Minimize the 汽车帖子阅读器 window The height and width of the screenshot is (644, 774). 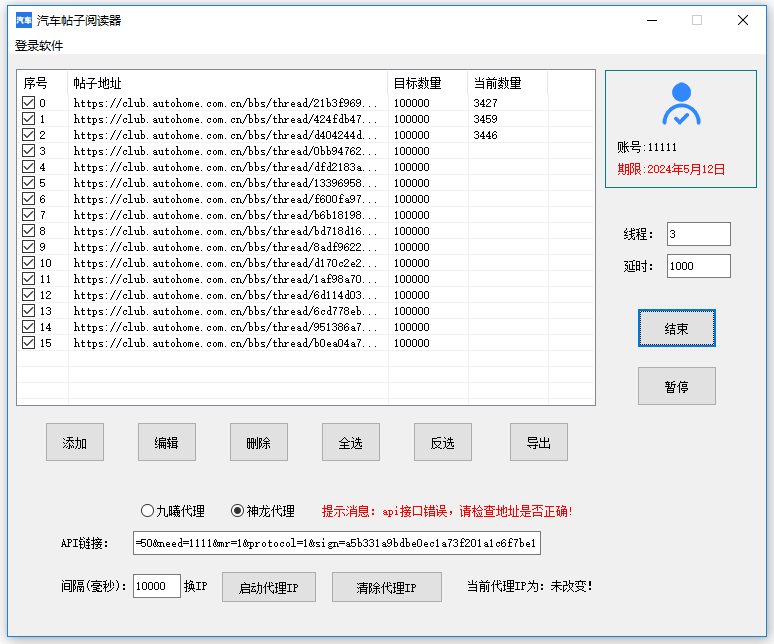coord(652,20)
